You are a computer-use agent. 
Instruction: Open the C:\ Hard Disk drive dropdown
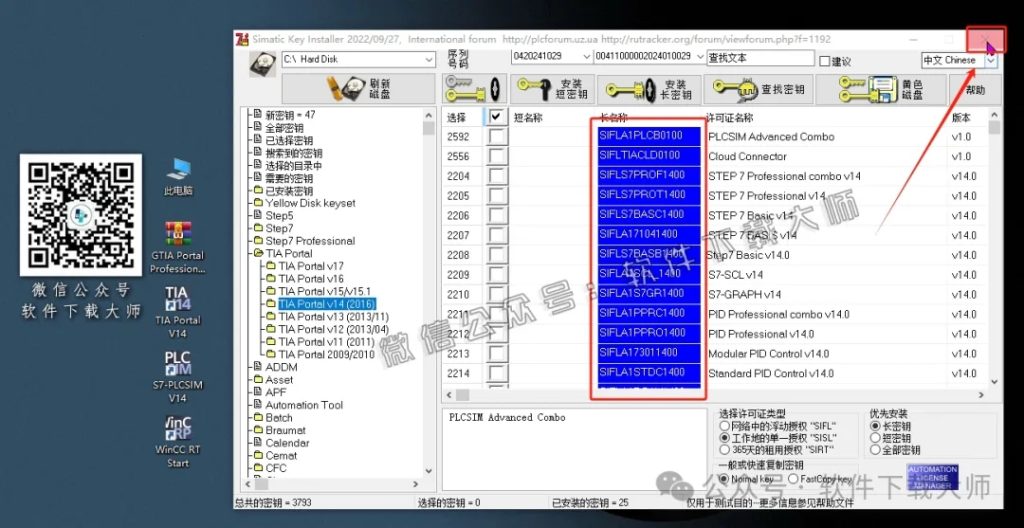coord(429,59)
